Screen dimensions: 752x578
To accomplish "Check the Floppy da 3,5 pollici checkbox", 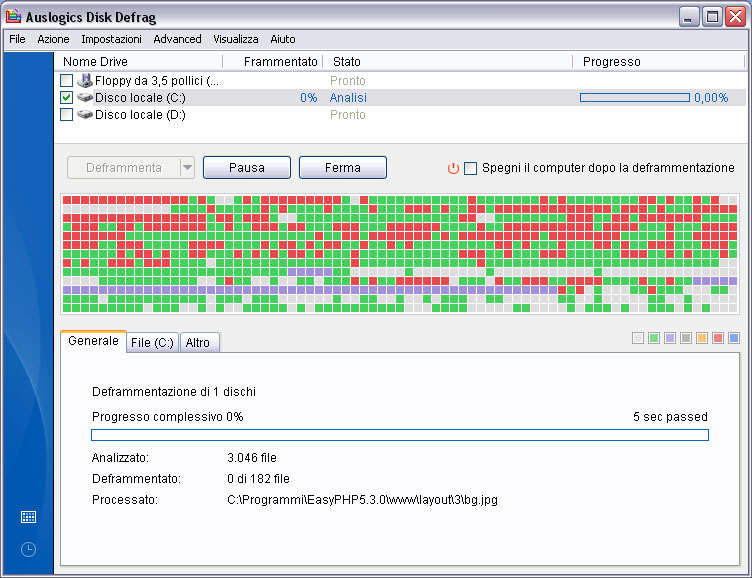I will [x=67, y=80].
